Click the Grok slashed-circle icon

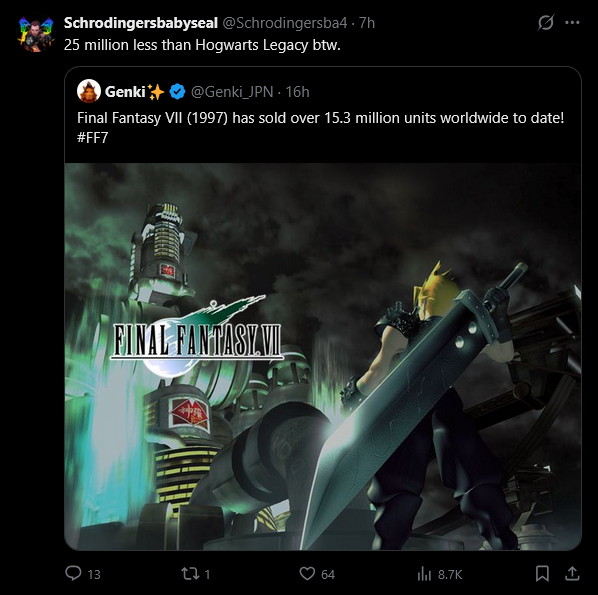[546, 23]
